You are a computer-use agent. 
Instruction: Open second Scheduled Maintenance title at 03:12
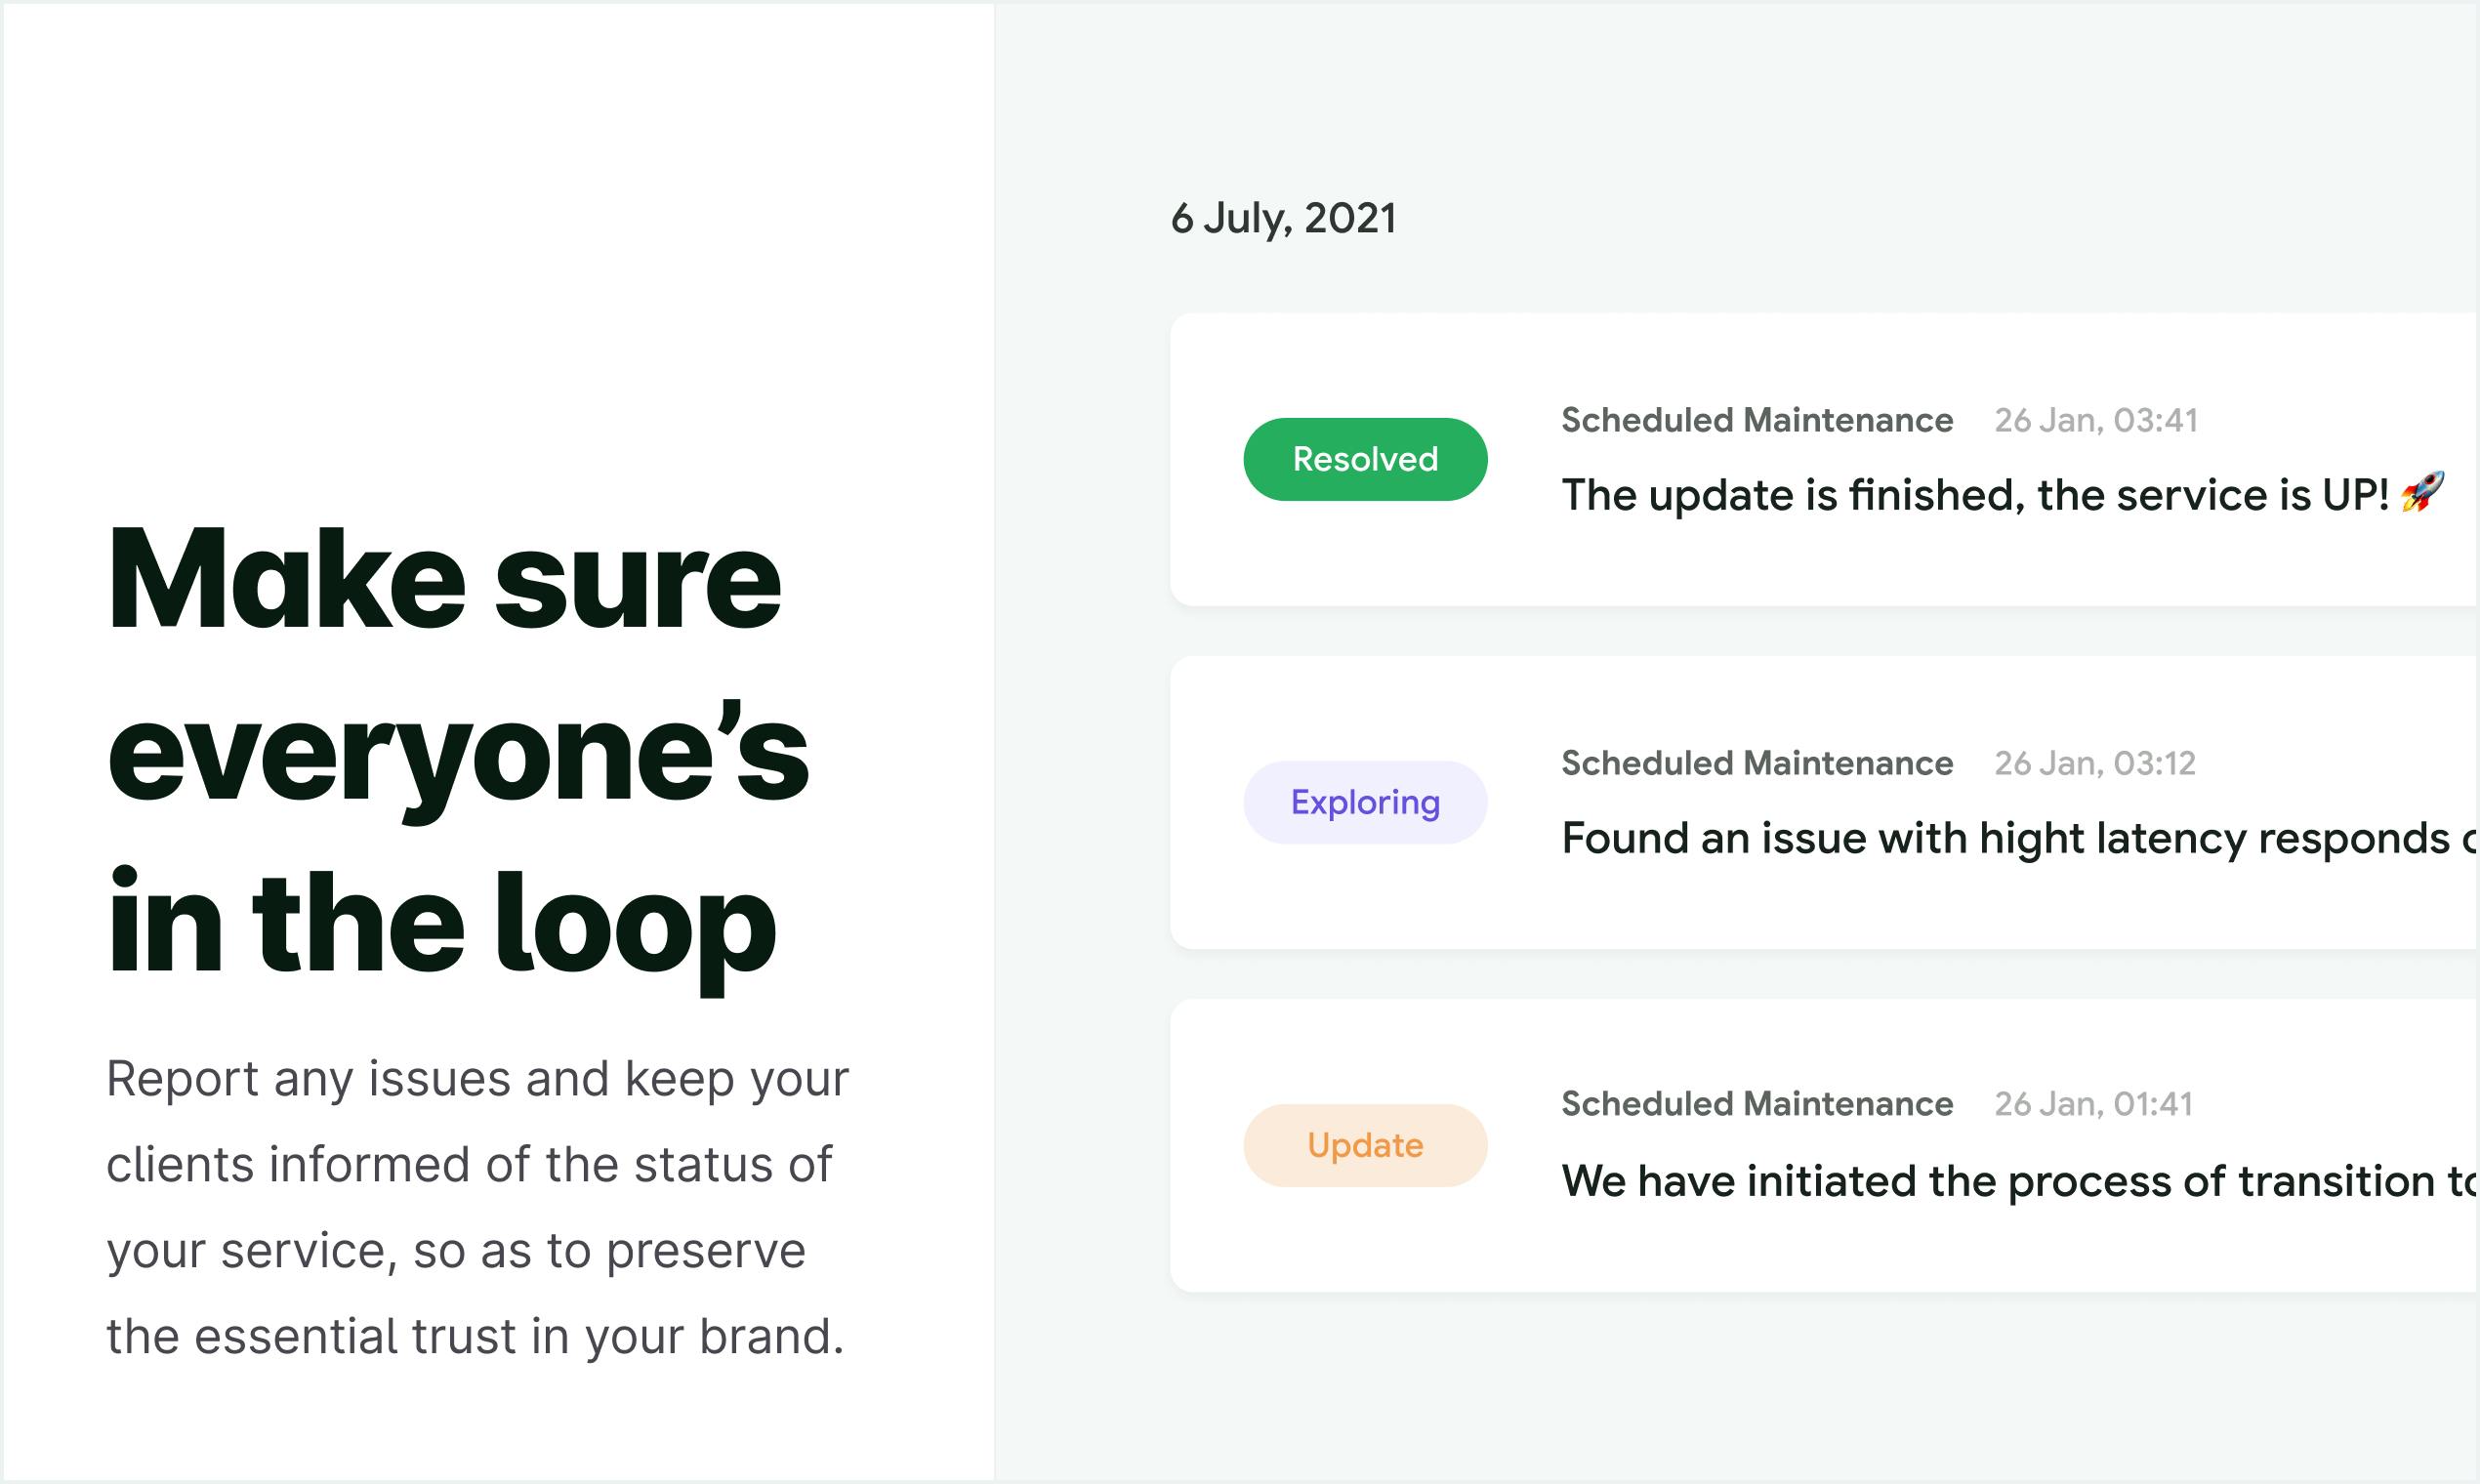(1757, 763)
